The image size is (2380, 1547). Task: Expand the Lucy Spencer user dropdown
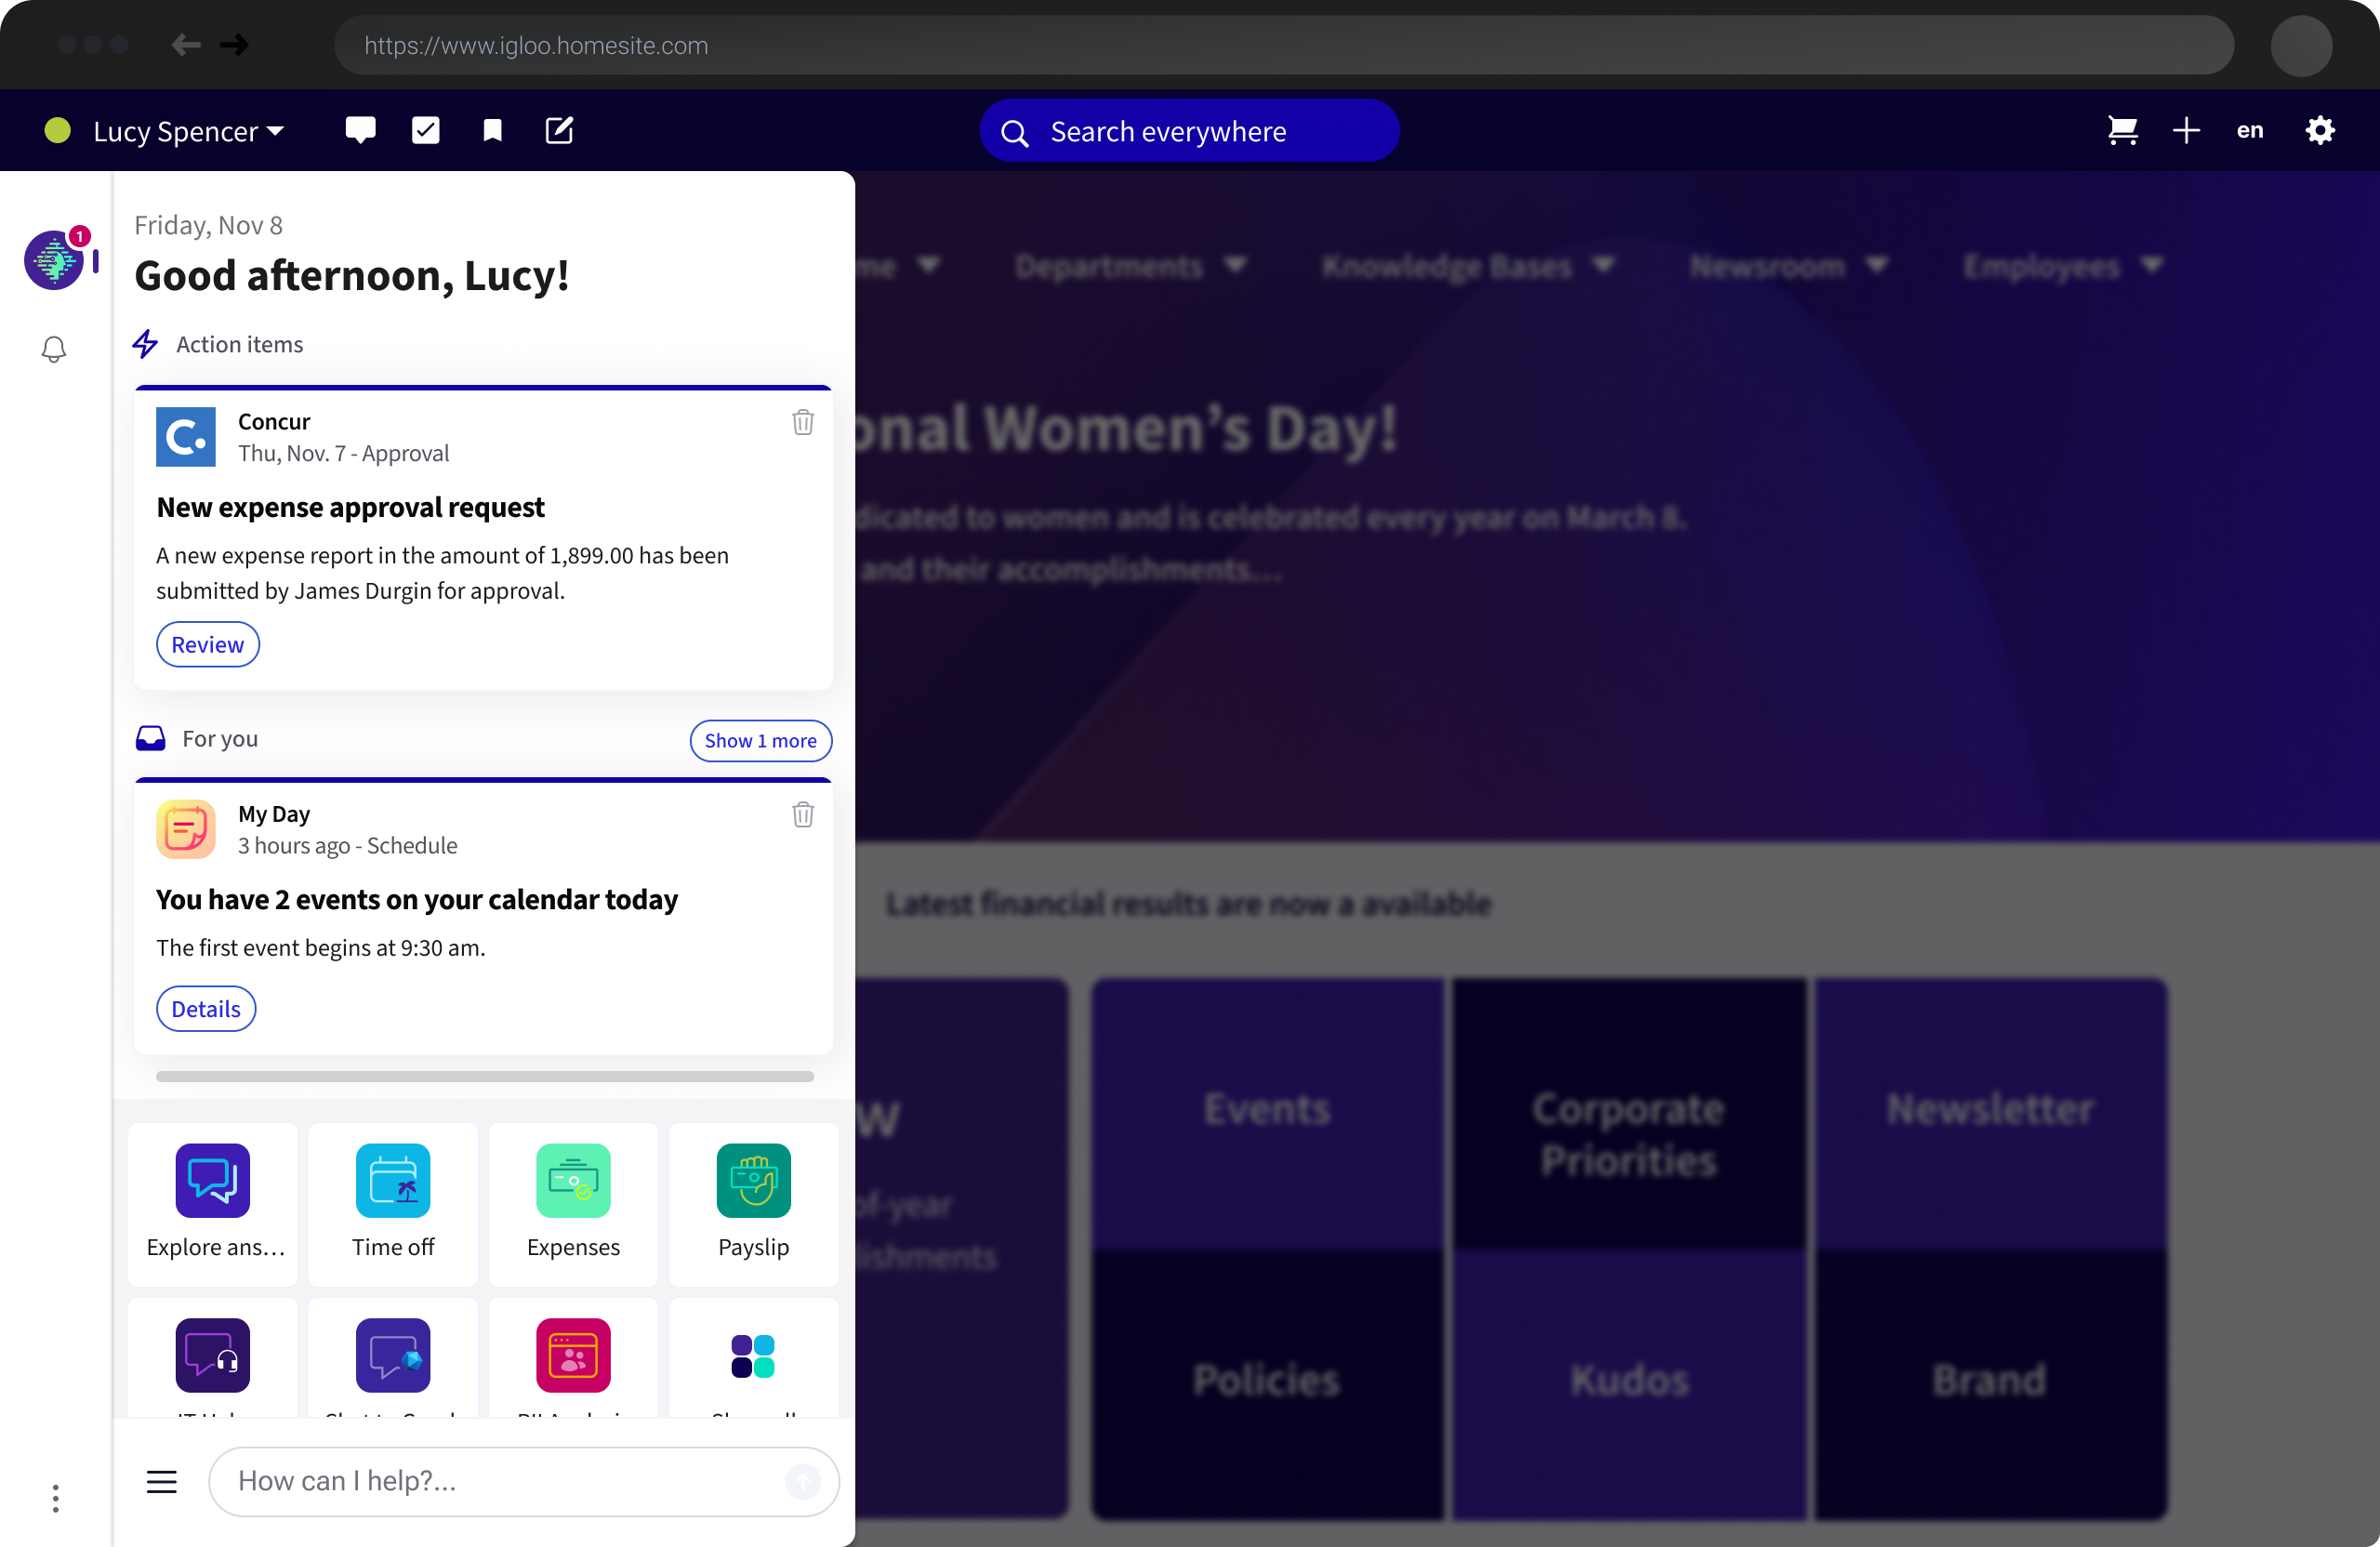coord(188,132)
